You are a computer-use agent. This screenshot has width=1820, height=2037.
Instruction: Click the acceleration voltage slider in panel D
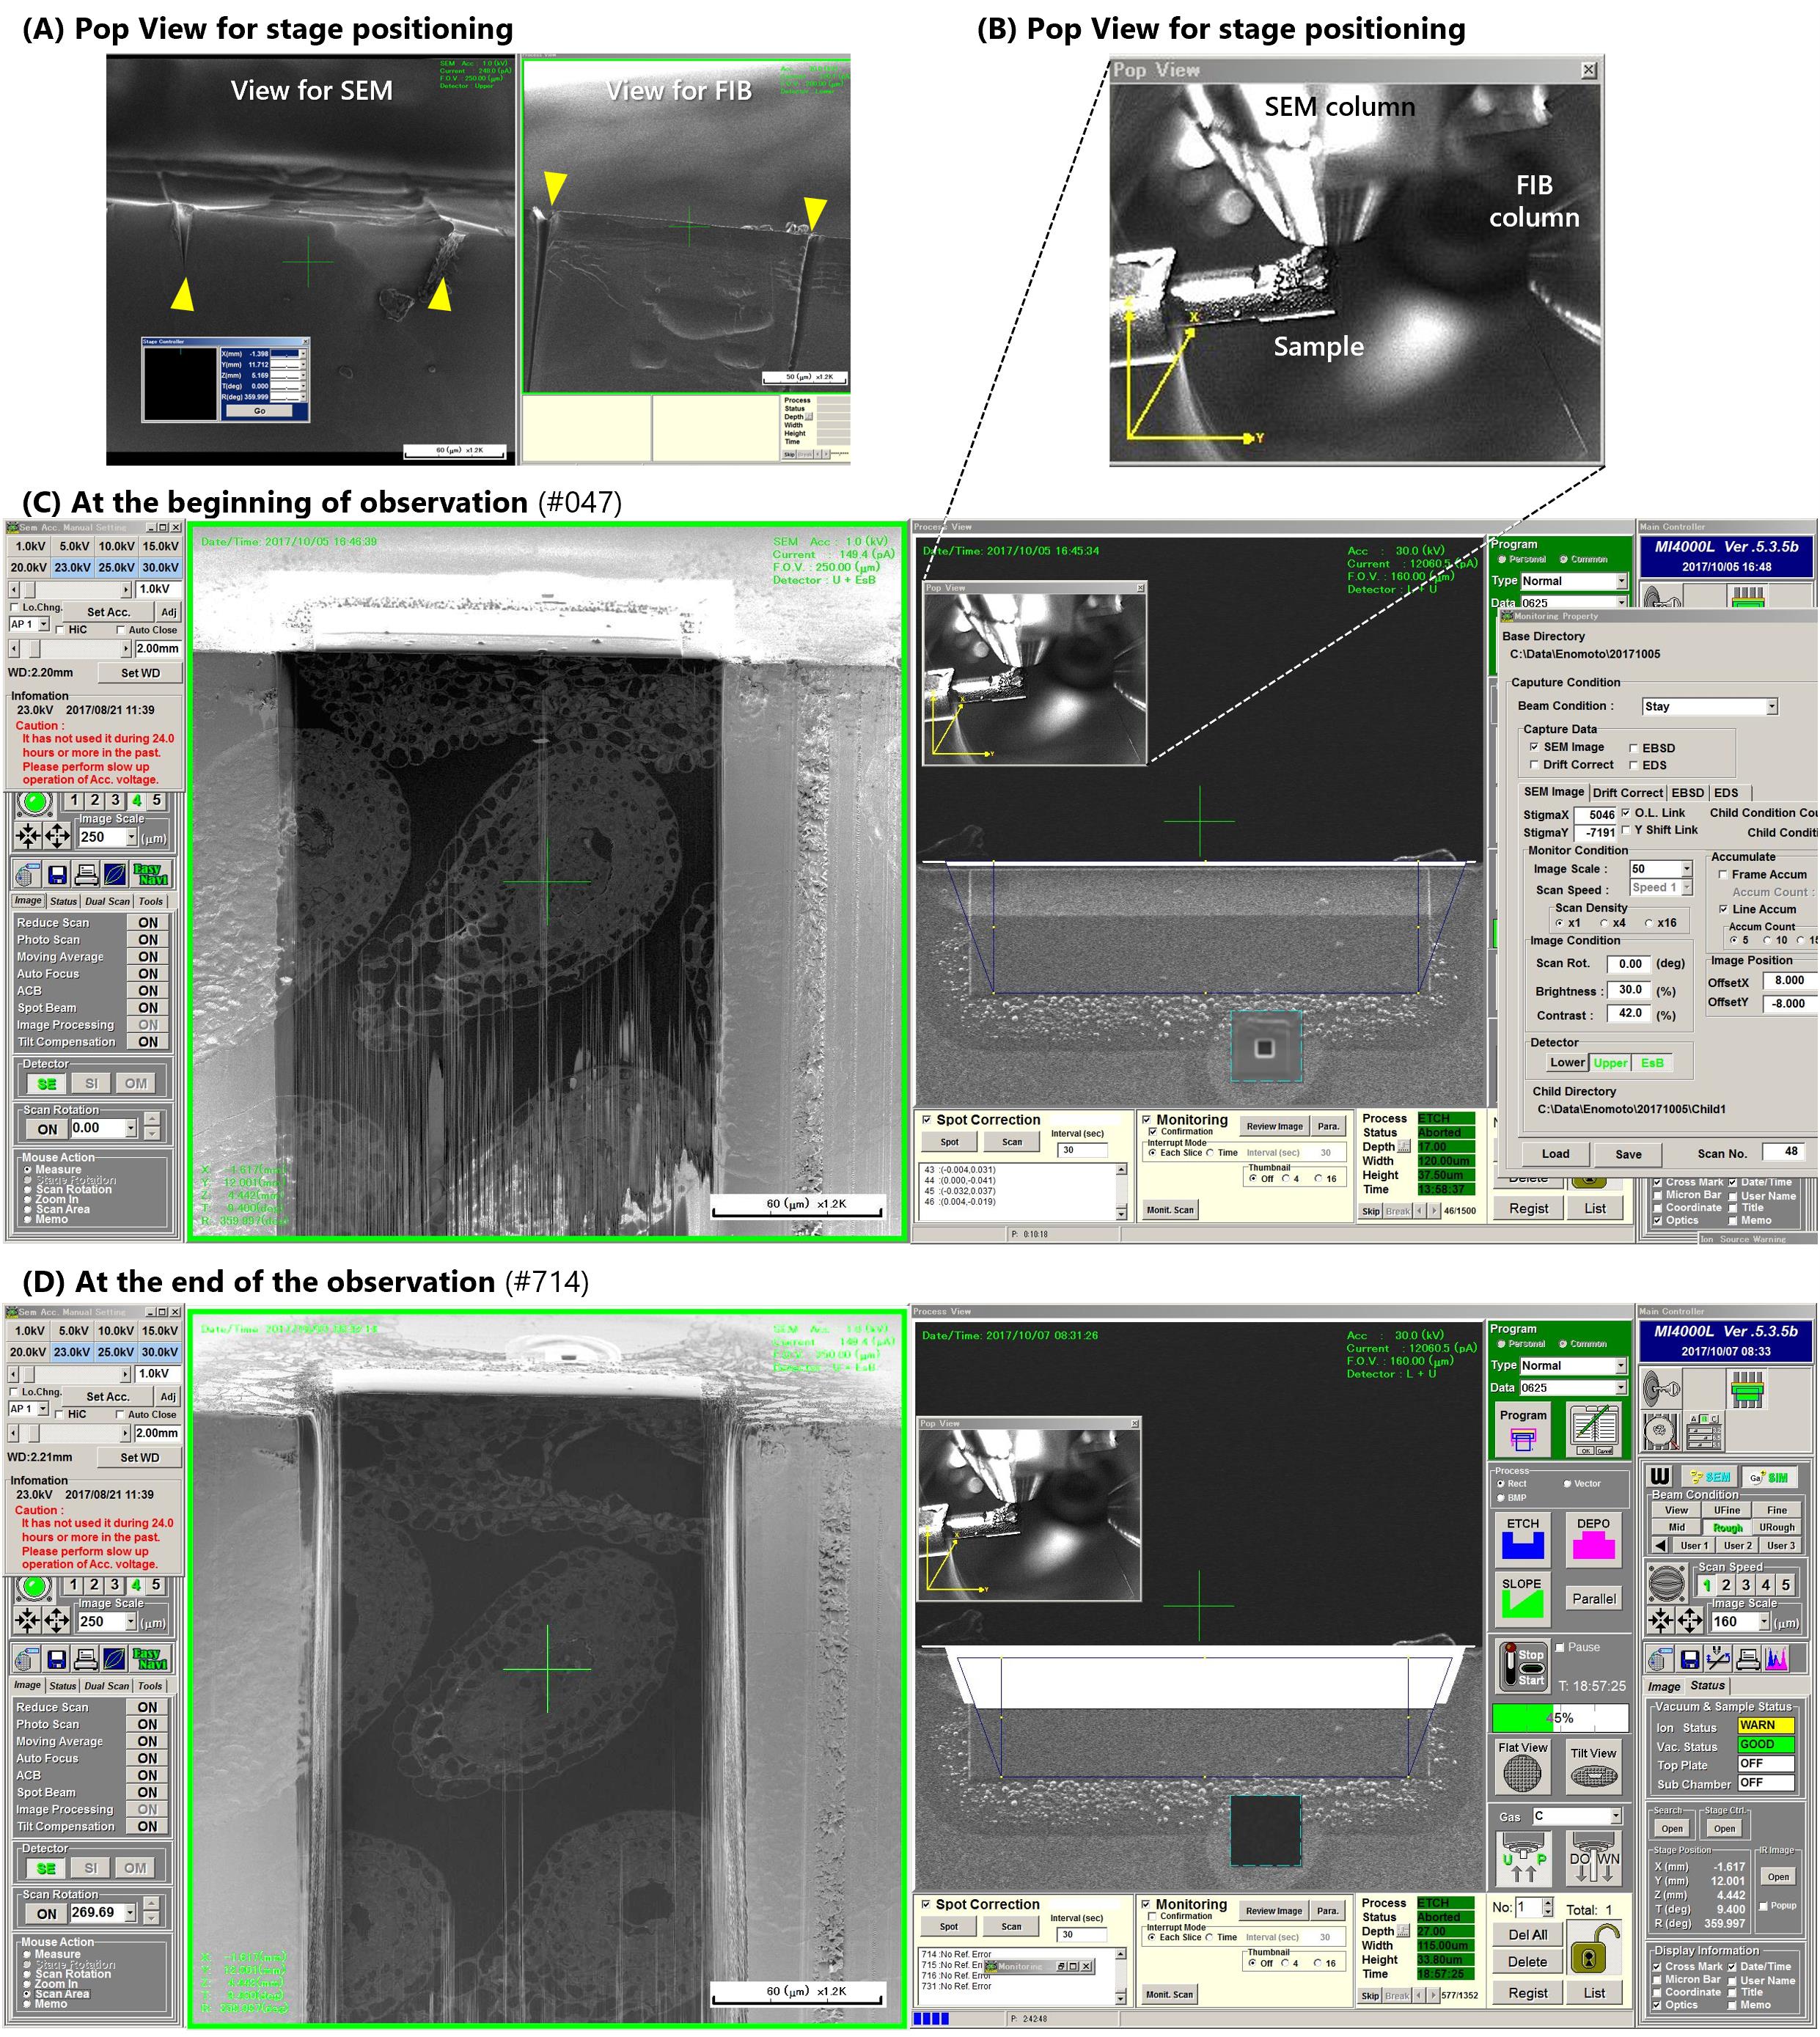(x=70, y=1374)
